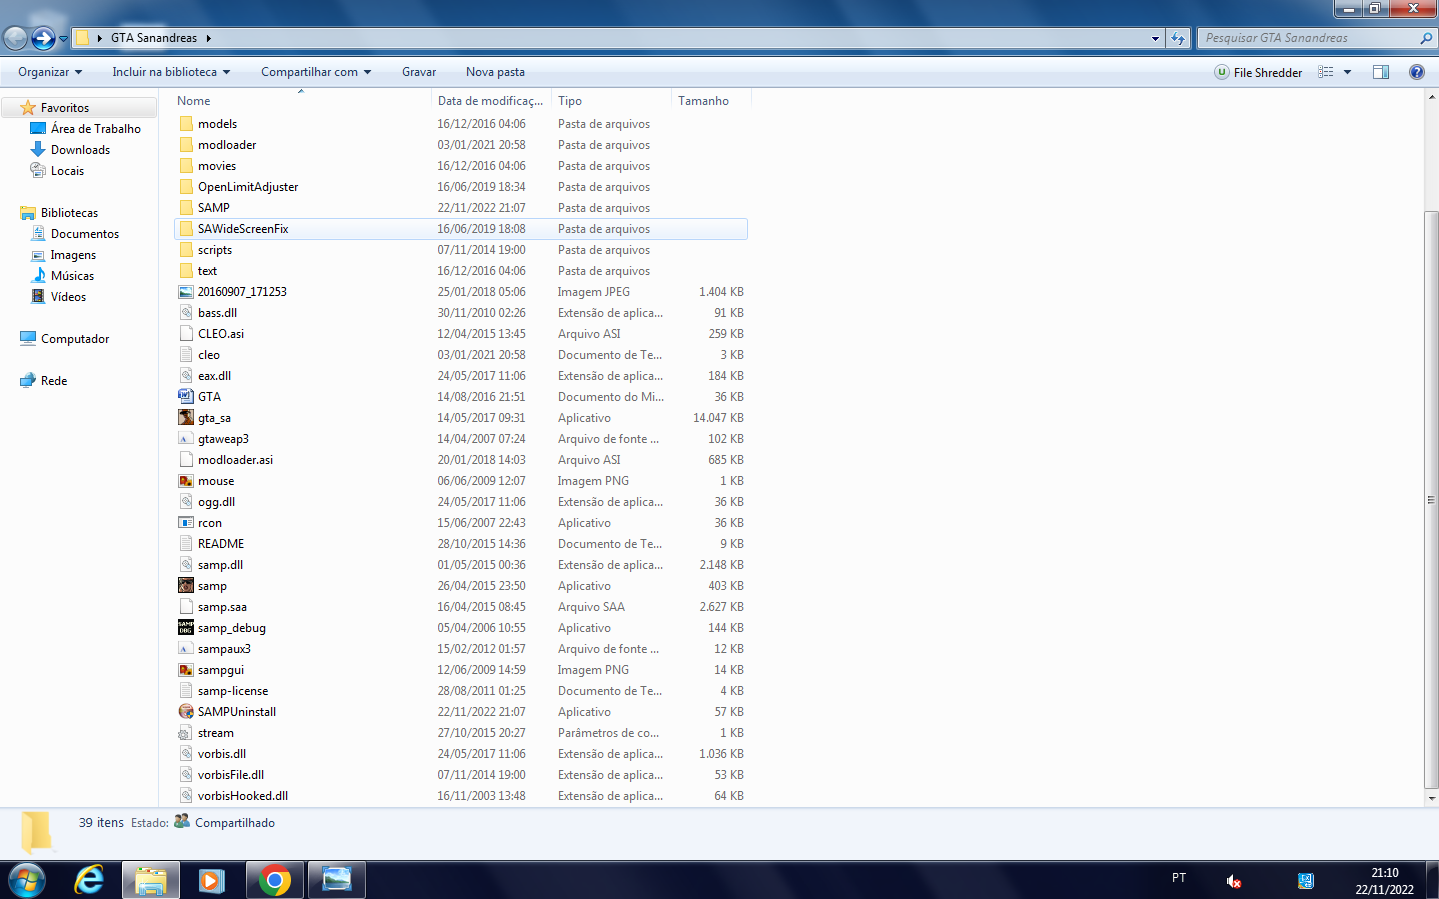Select the bass.dll file icon
Image resolution: width=1439 pixels, height=899 pixels.
tap(186, 313)
